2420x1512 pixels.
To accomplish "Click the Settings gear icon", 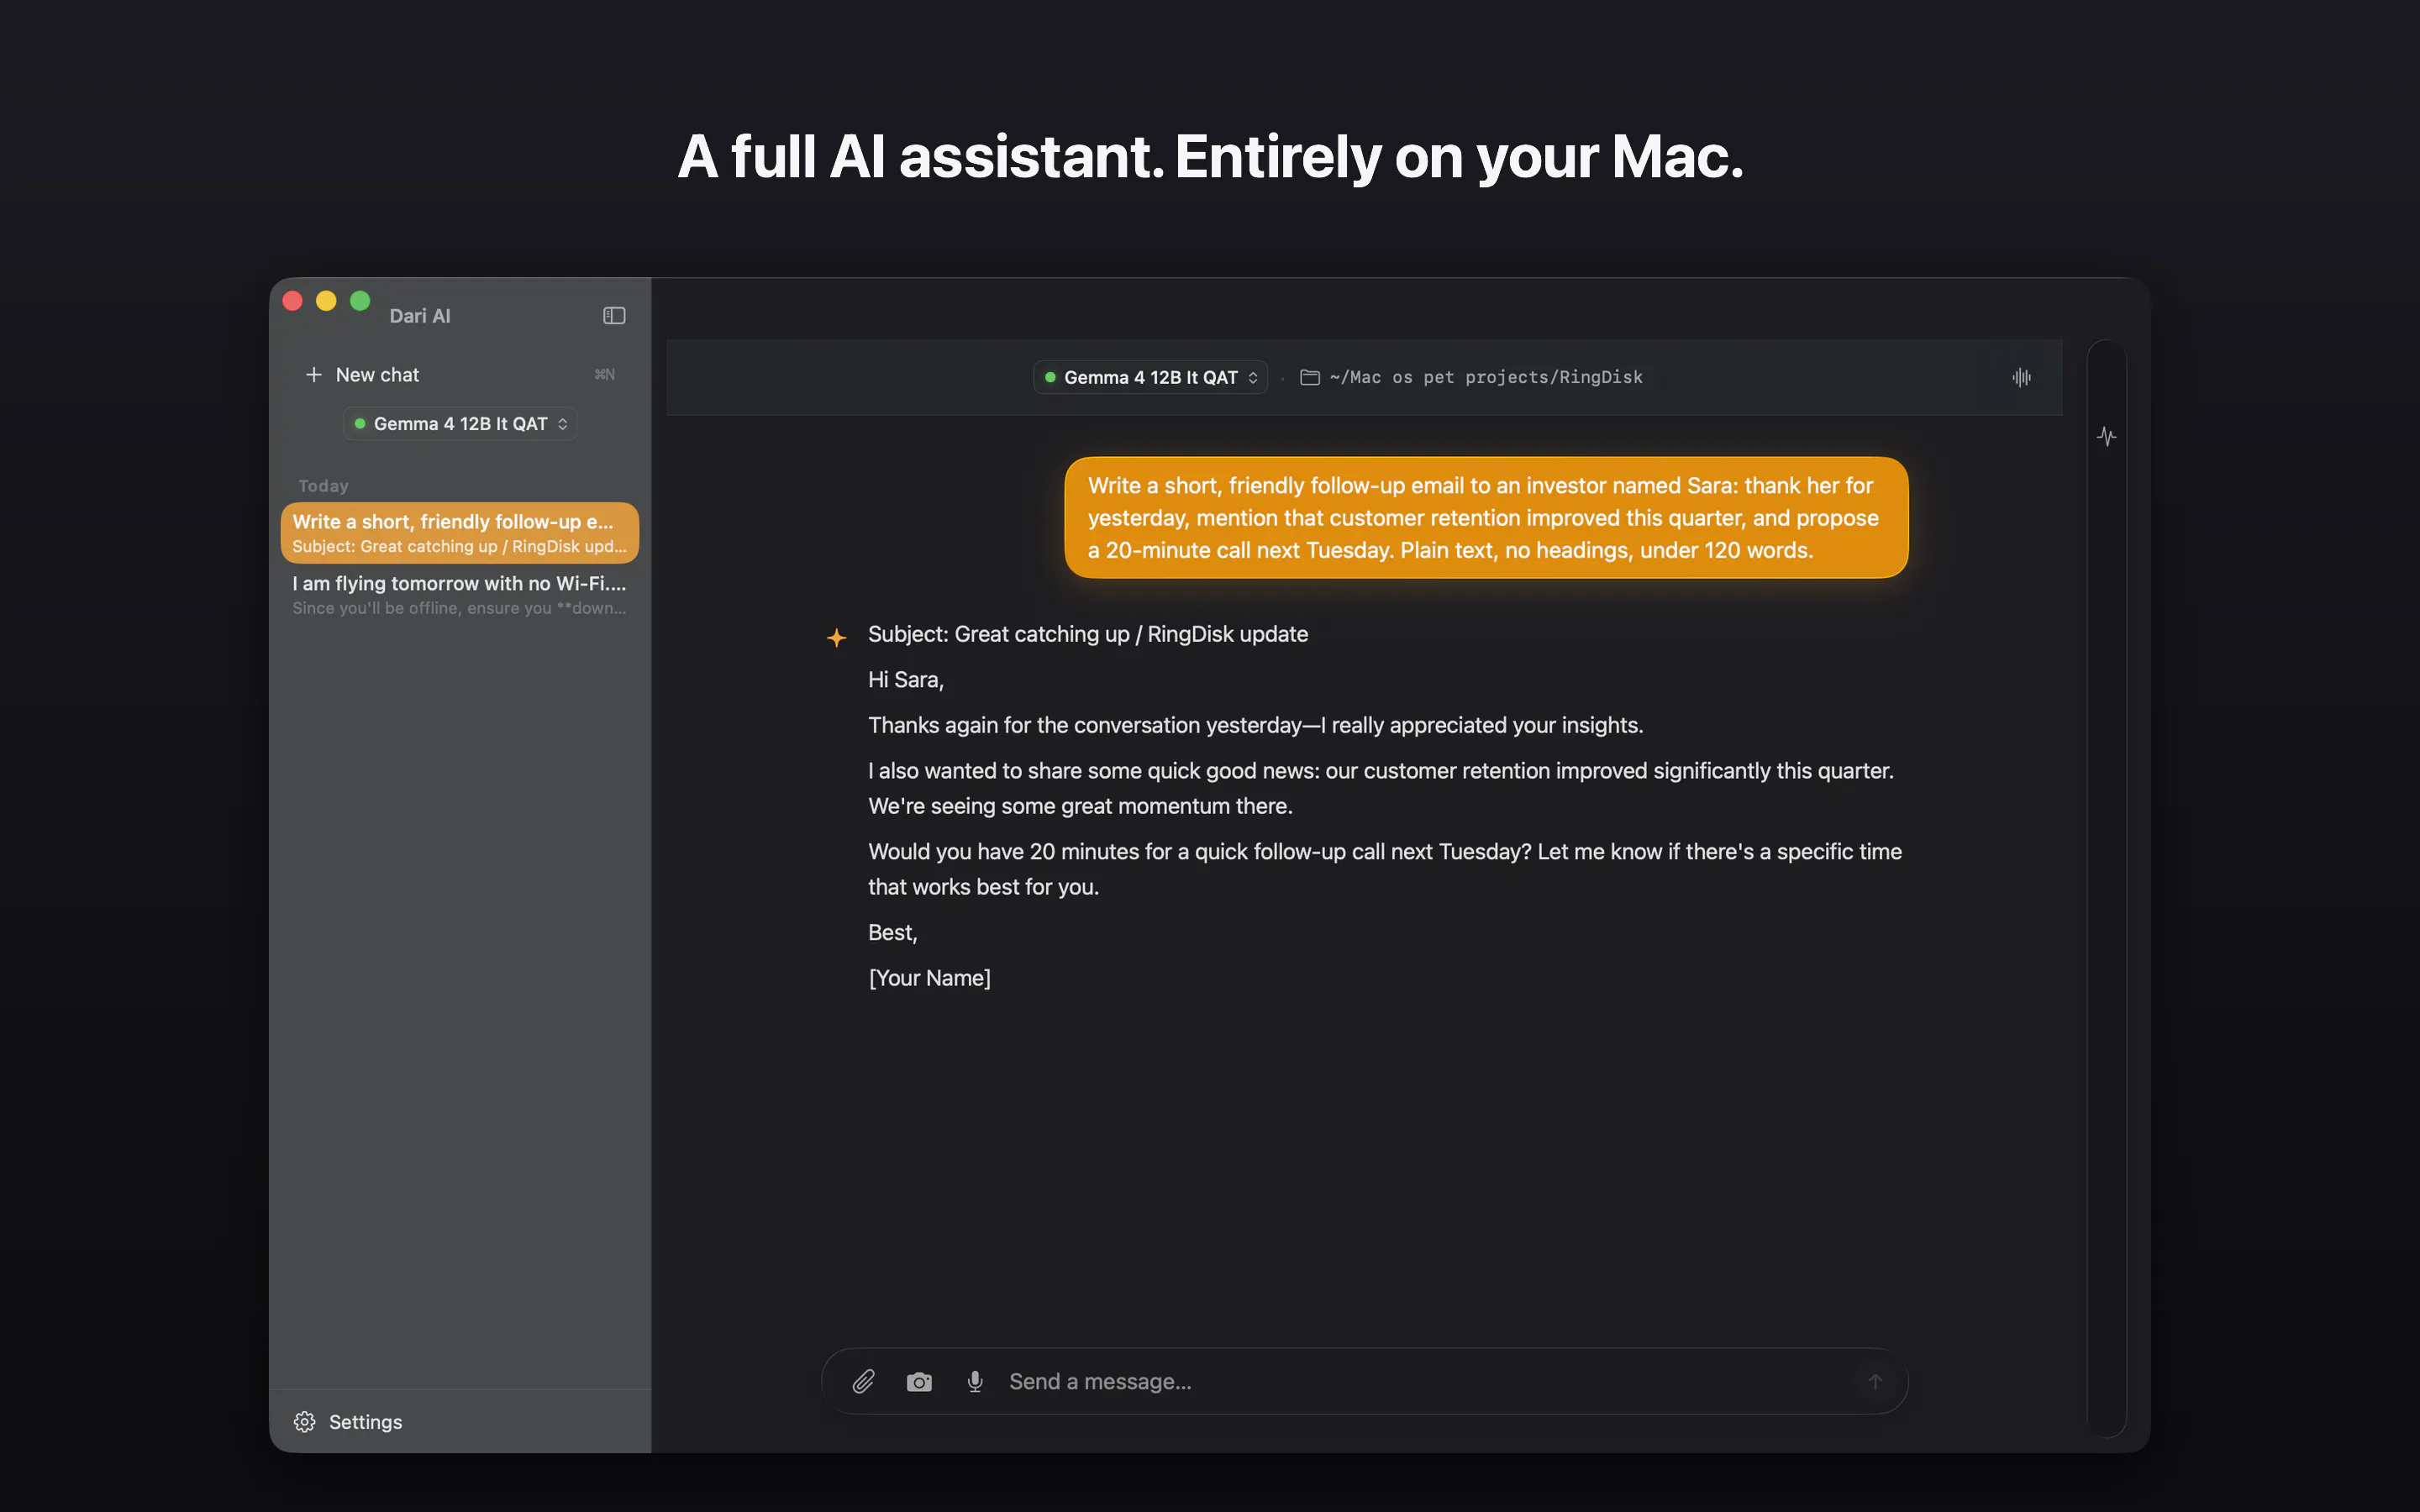I will pyautogui.click(x=304, y=1422).
